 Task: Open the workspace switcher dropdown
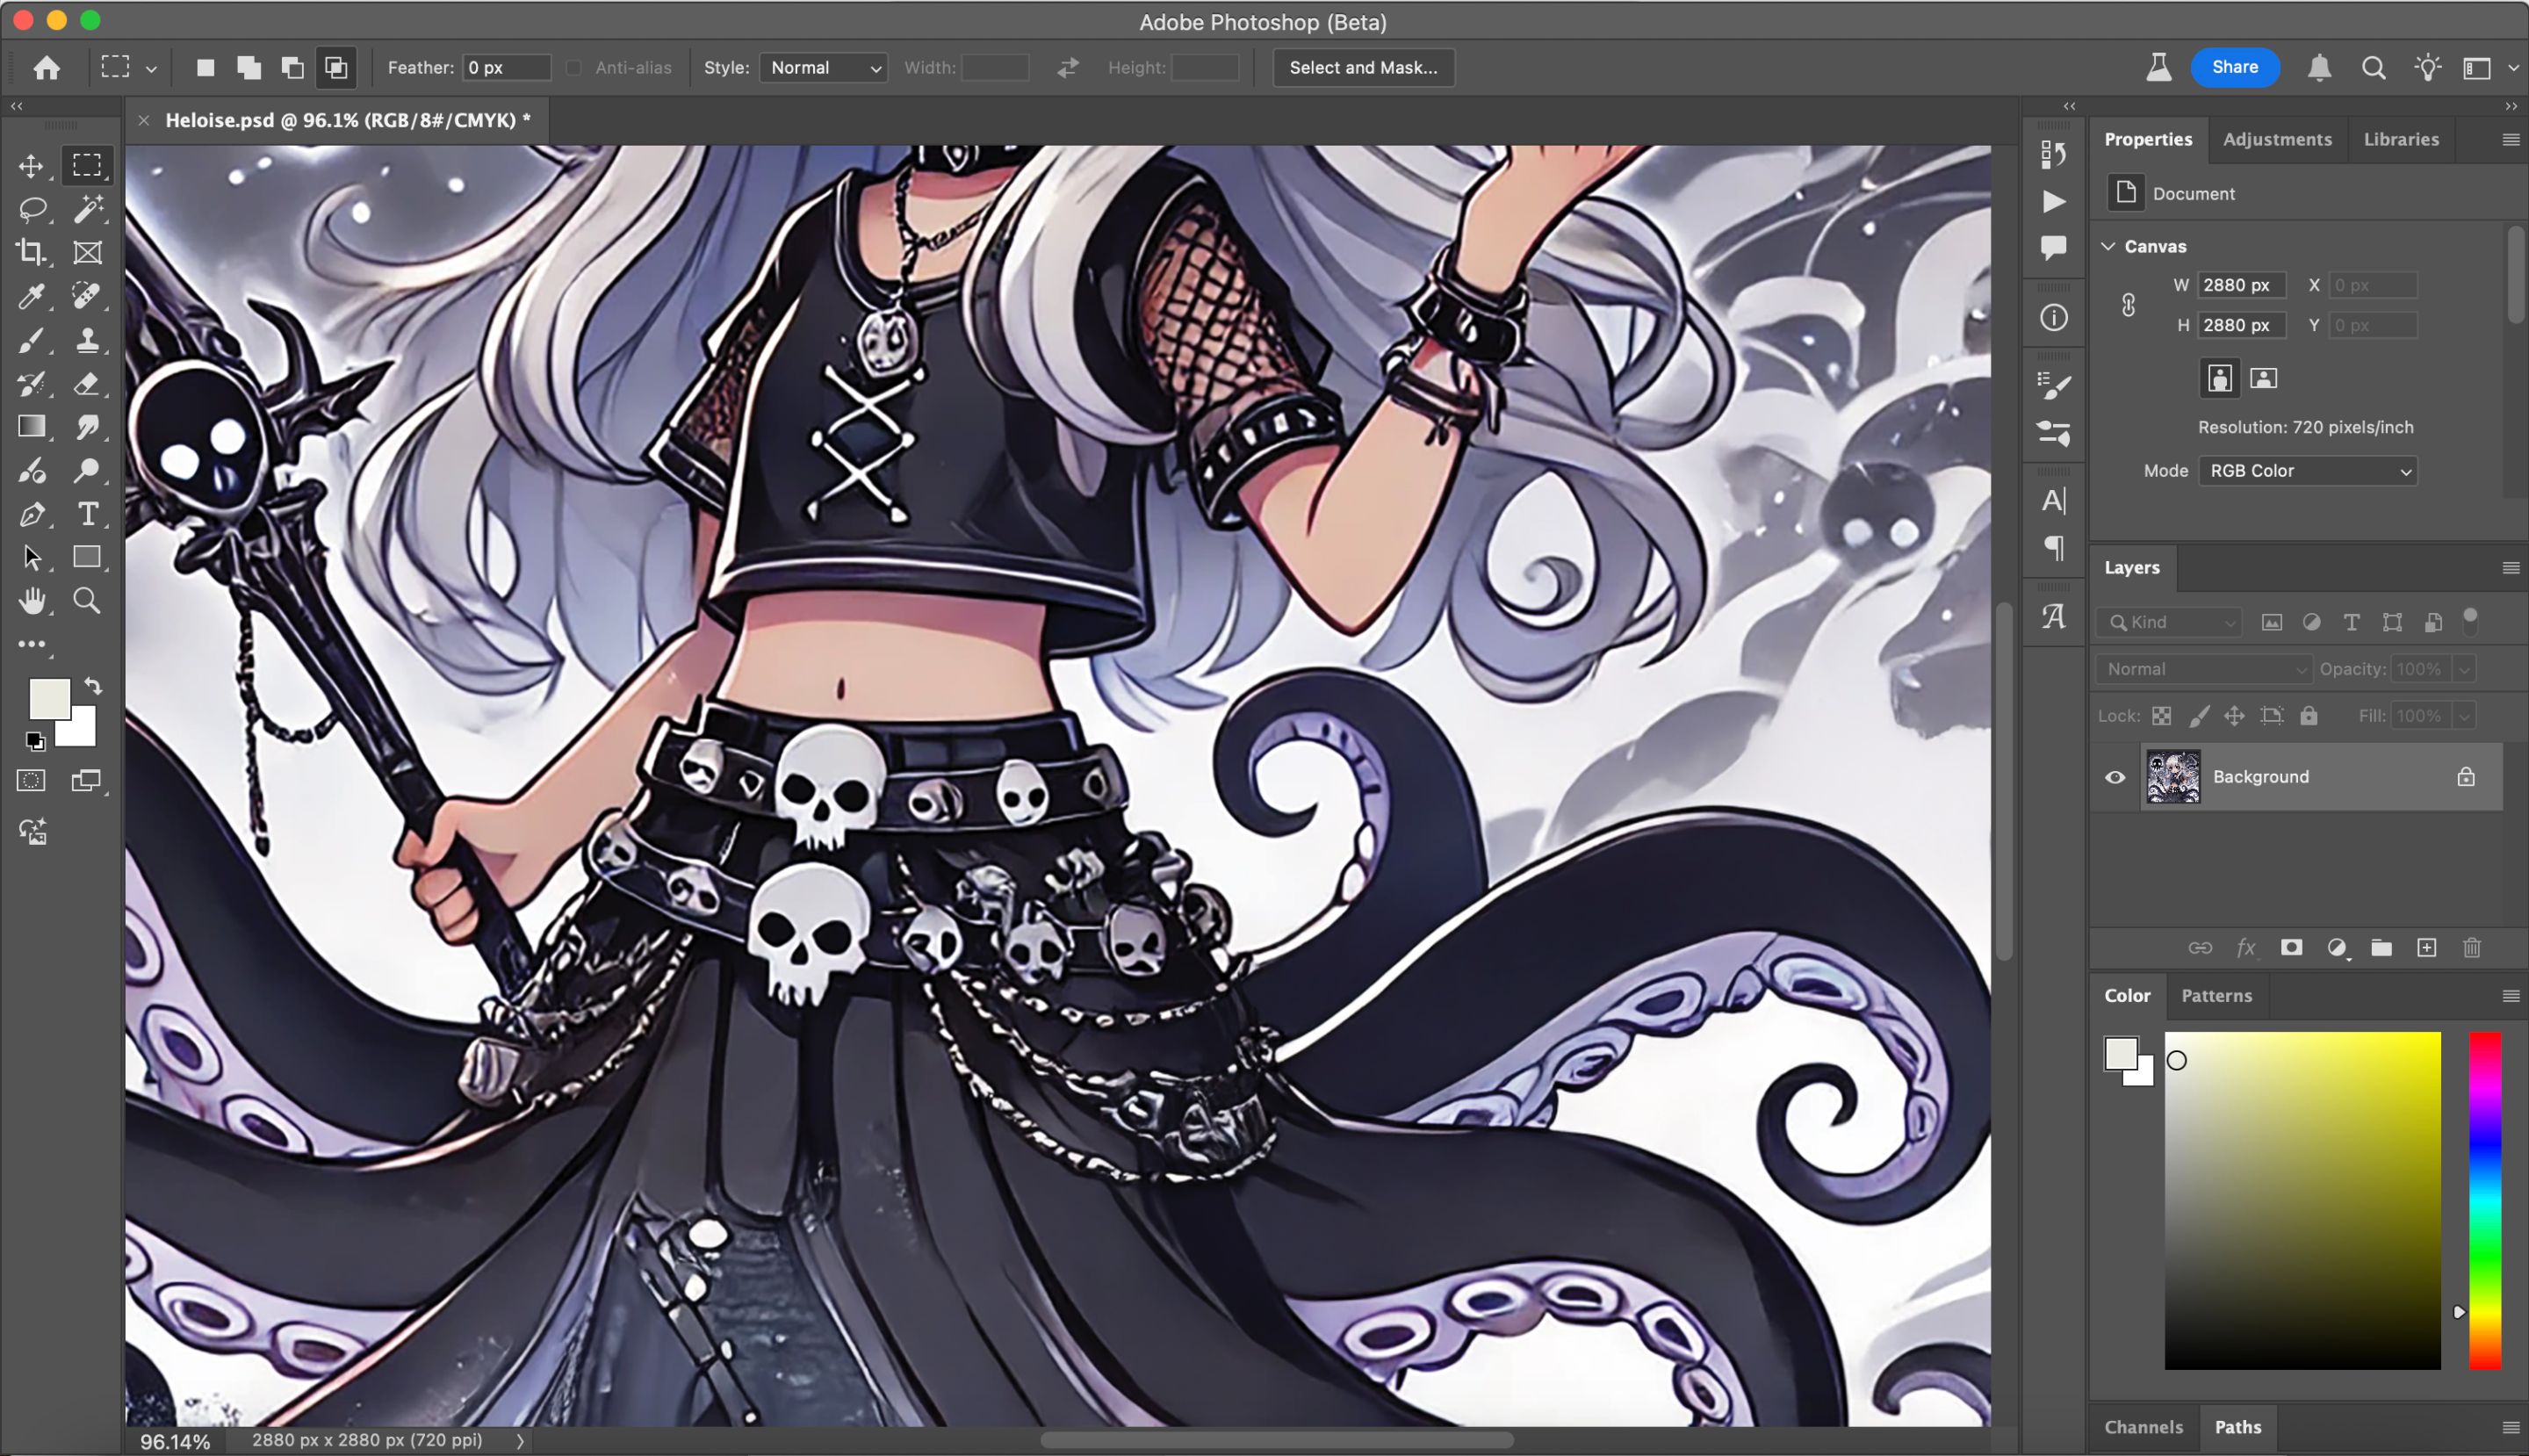click(x=2513, y=68)
